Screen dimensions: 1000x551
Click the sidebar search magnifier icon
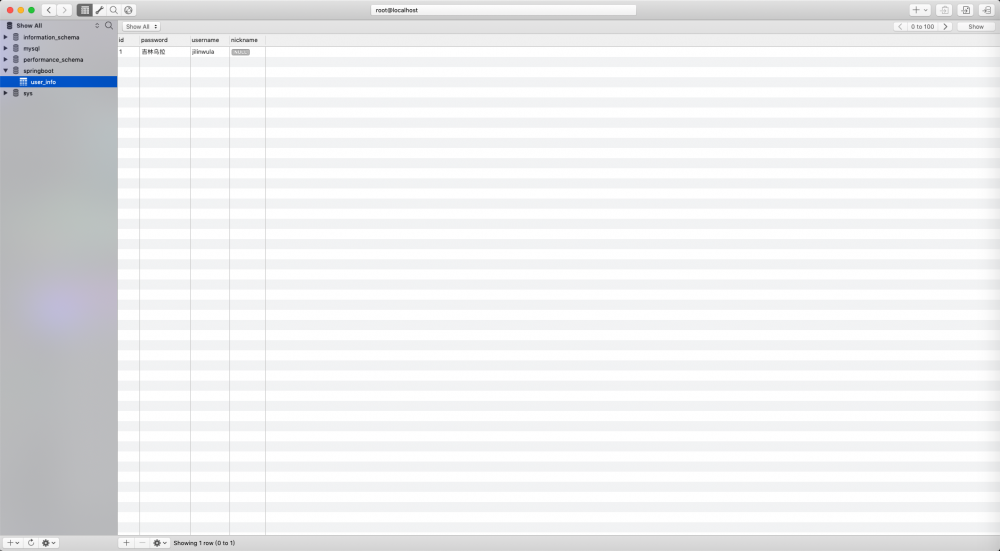tap(109, 26)
